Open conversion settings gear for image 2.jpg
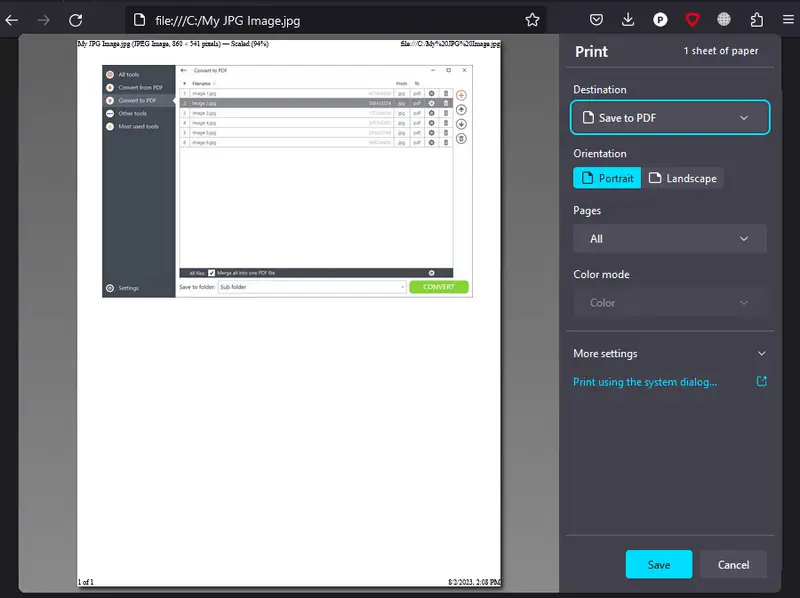Screen dimensions: 800x598 [432, 102]
